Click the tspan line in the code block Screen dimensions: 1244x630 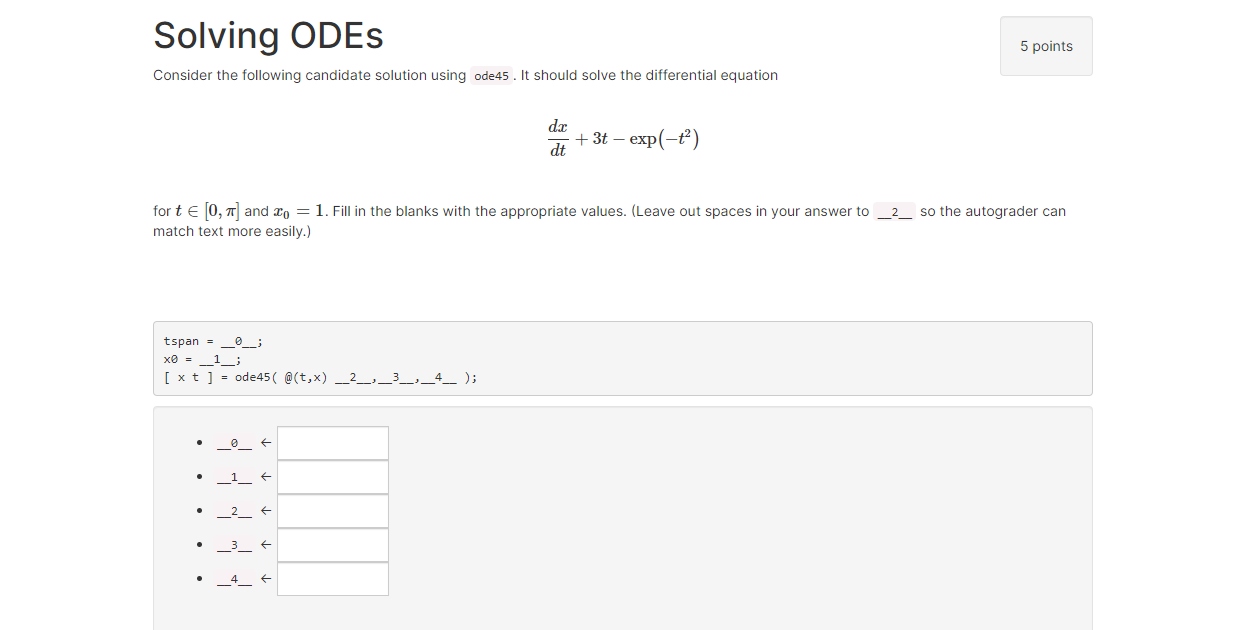click(x=211, y=340)
